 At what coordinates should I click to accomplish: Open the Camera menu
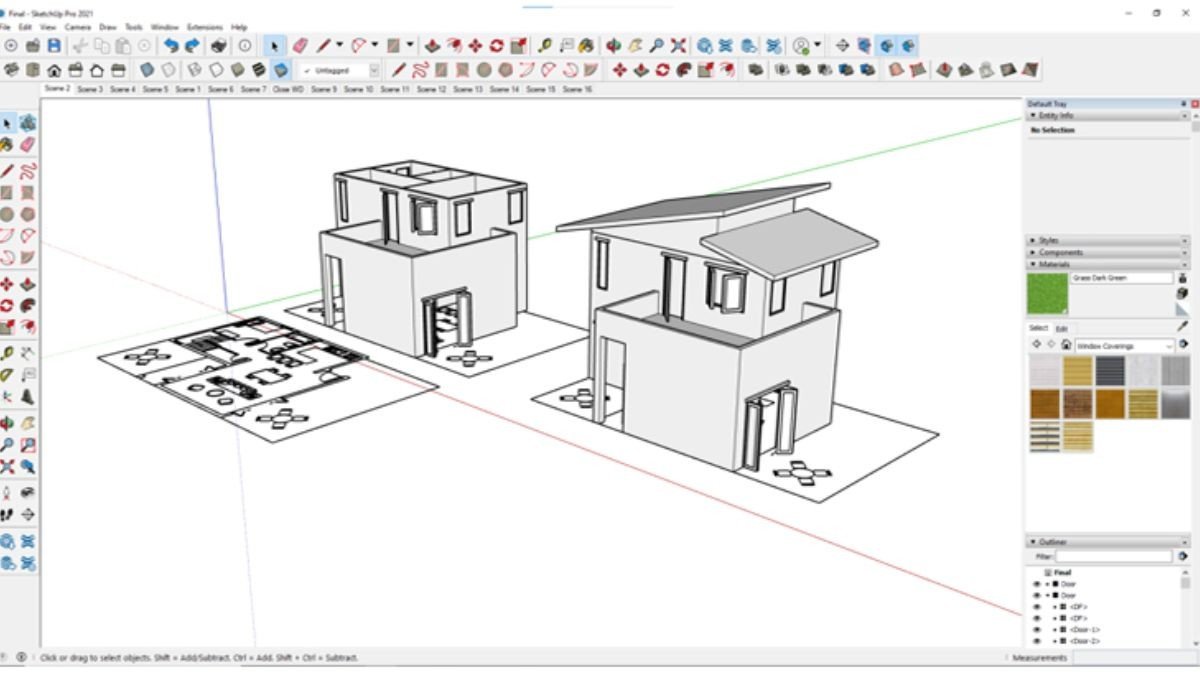[x=77, y=27]
